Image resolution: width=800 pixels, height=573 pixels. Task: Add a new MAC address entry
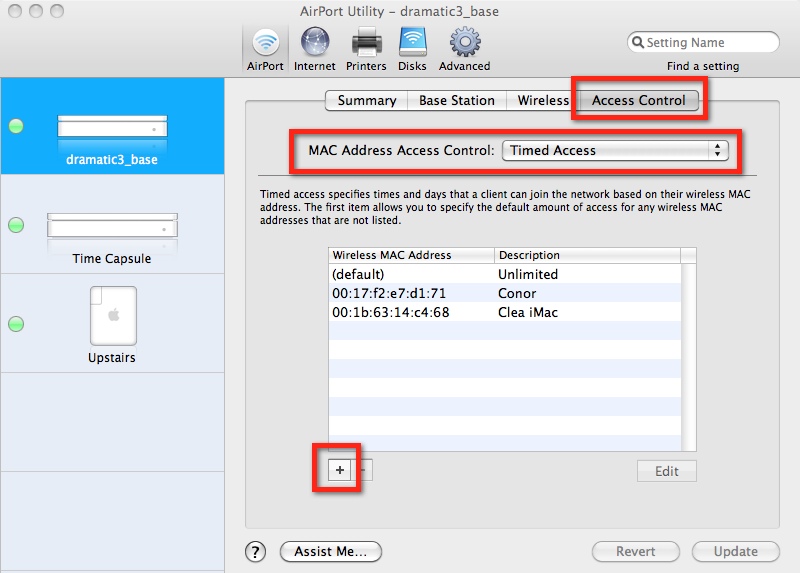[x=340, y=470]
